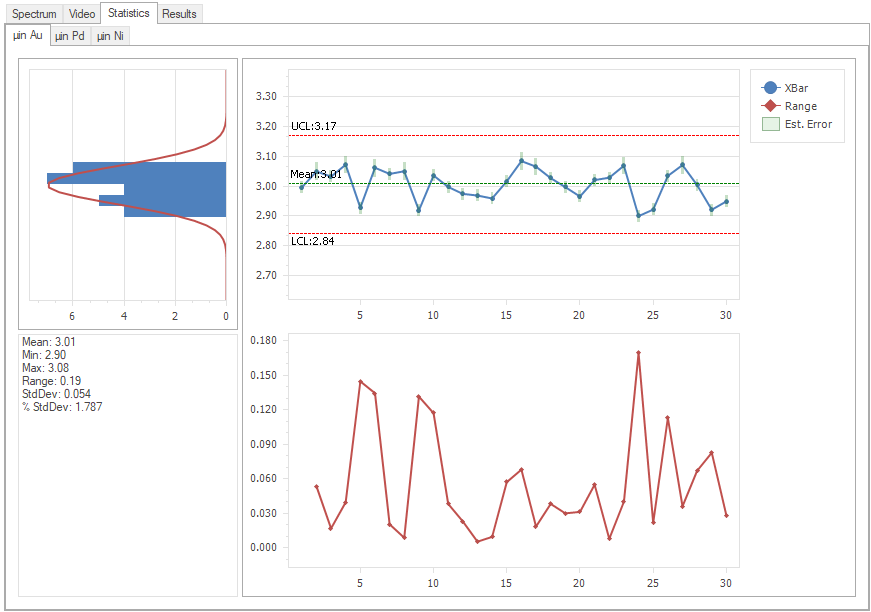Switch to the Video tab
This screenshot has height=612, width=871.
point(82,14)
